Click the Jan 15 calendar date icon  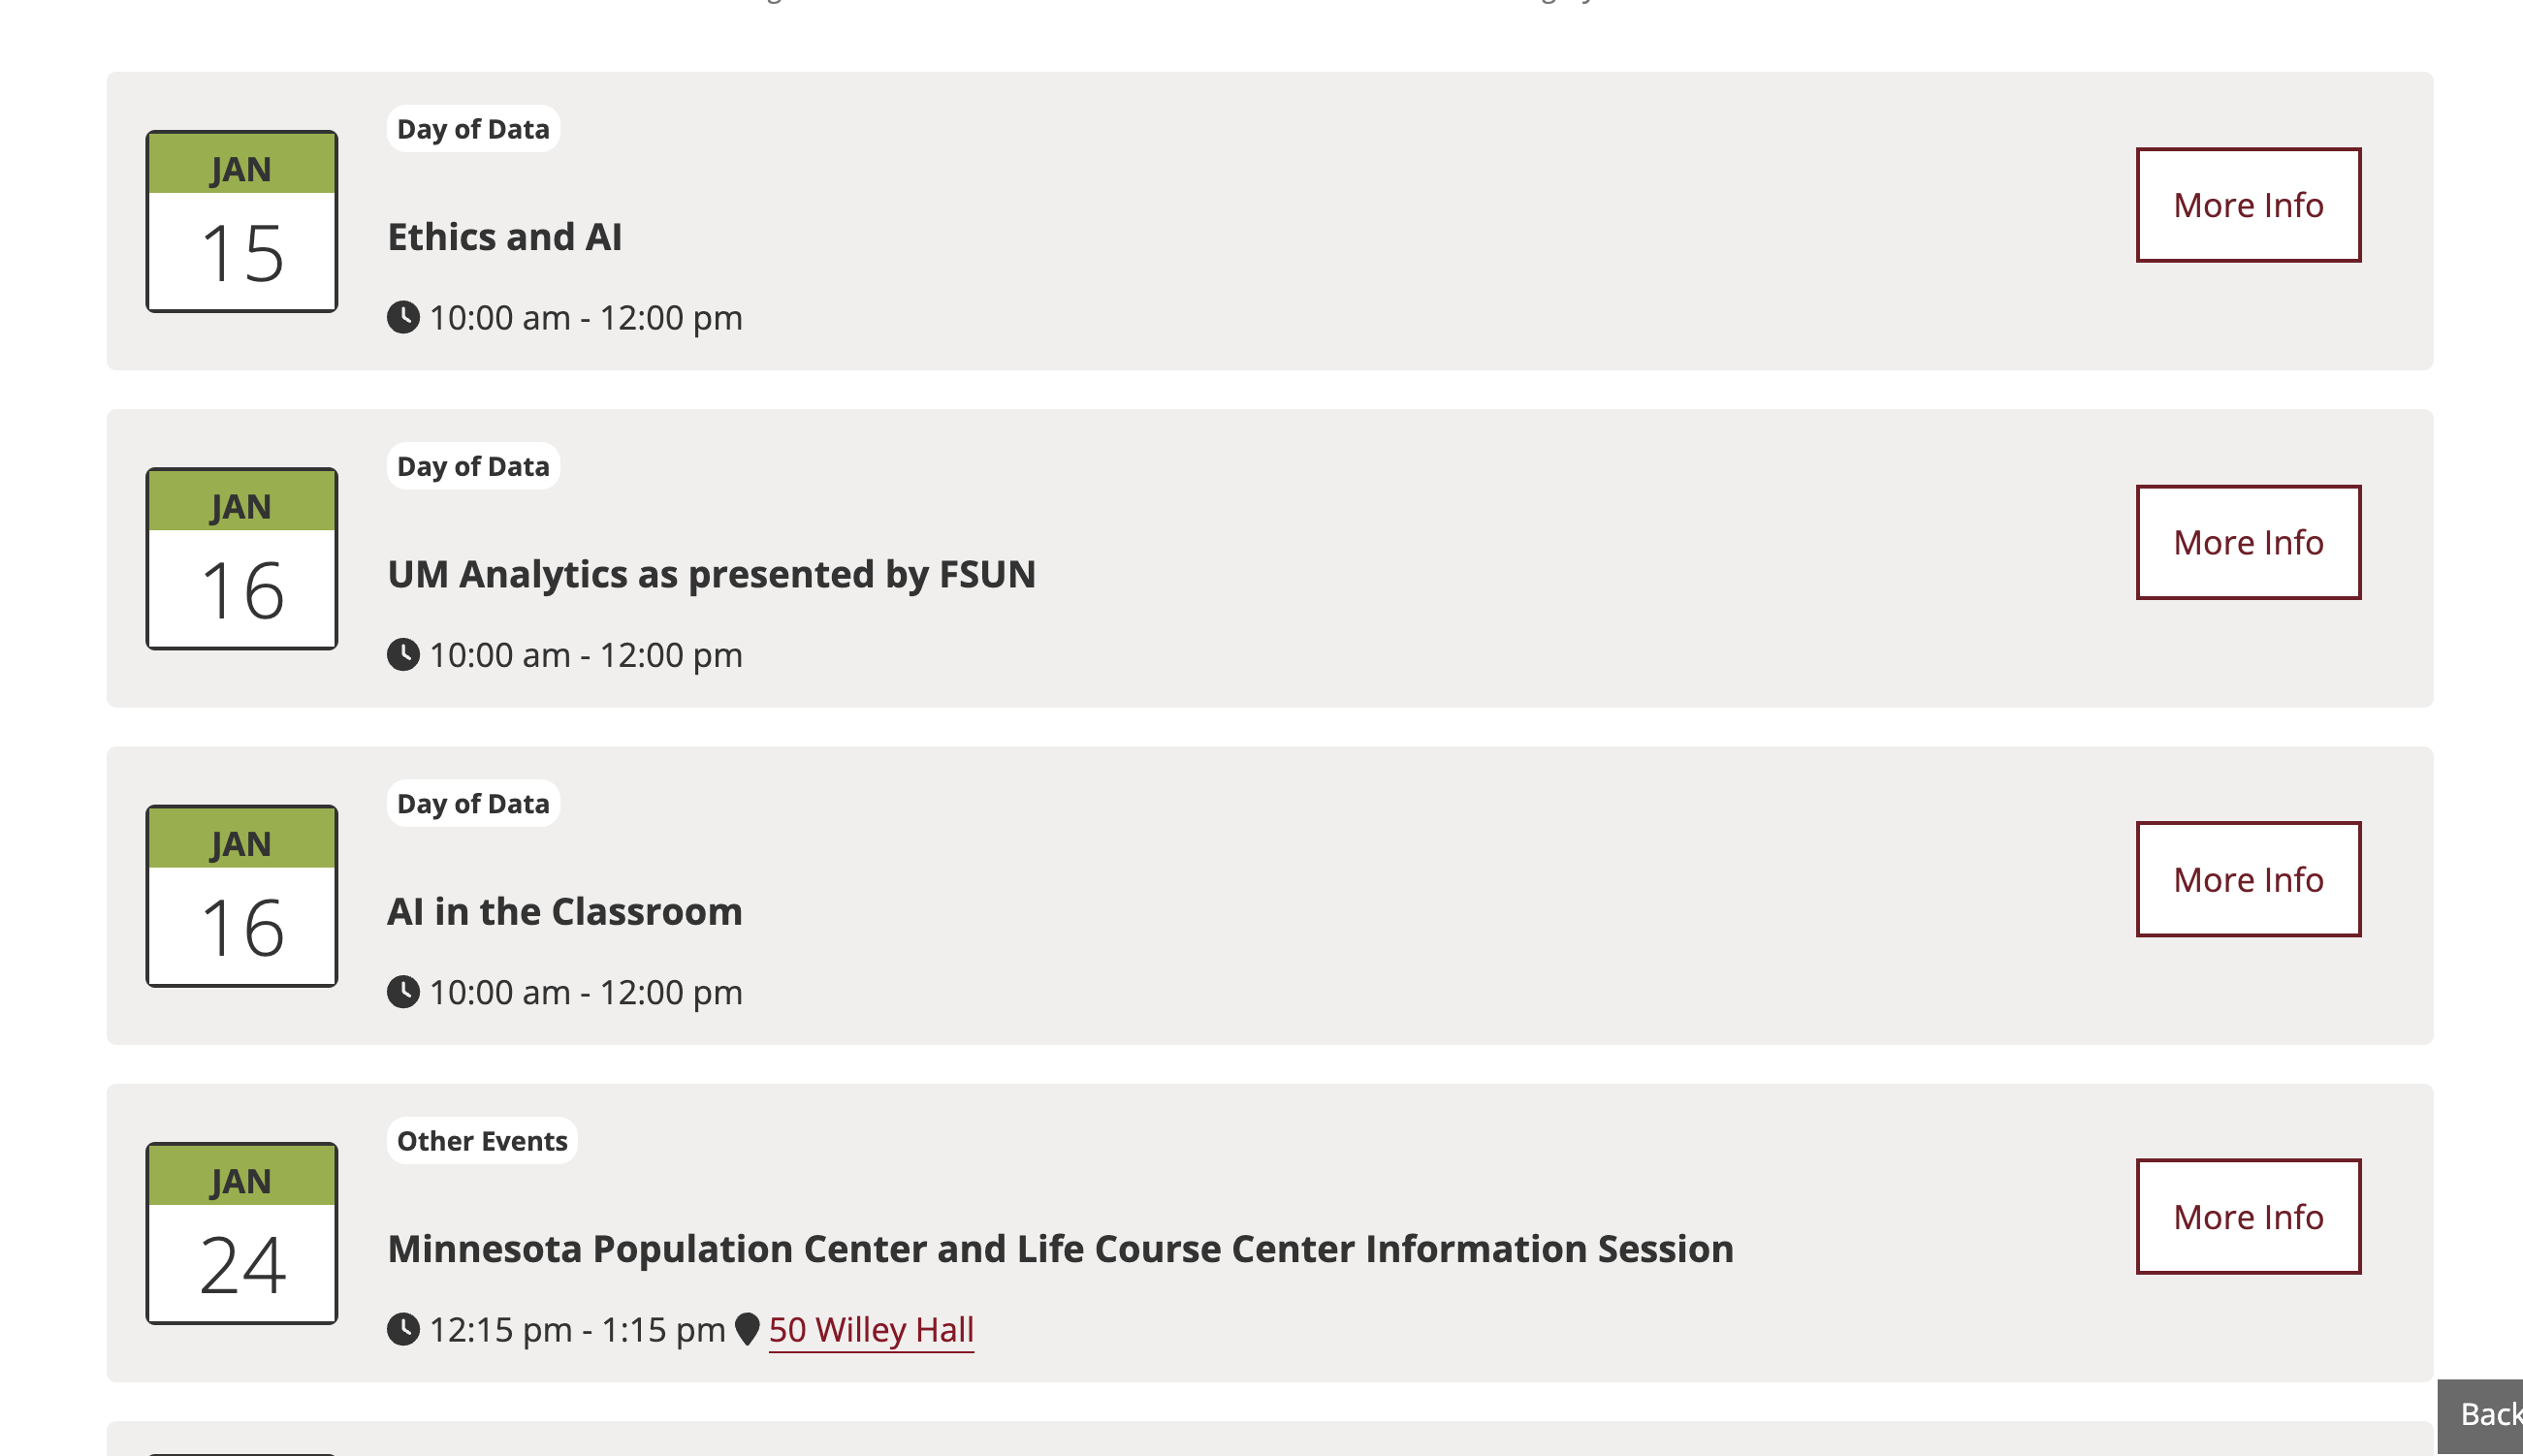[242, 221]
